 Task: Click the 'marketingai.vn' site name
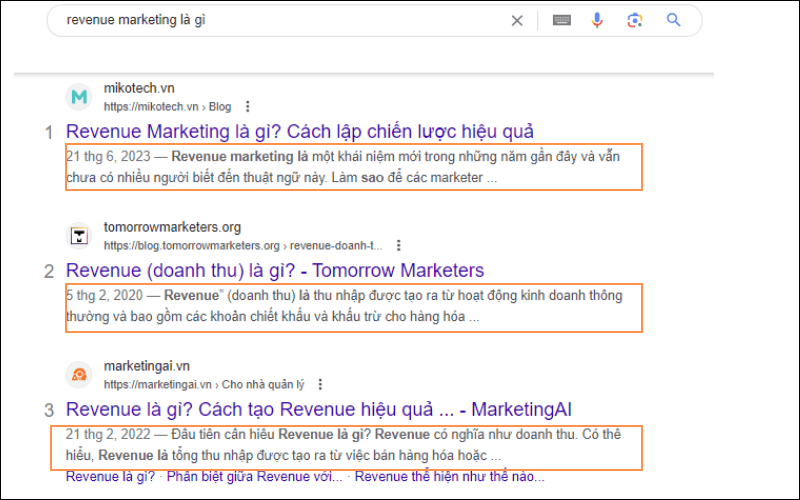tap(147, 366)
